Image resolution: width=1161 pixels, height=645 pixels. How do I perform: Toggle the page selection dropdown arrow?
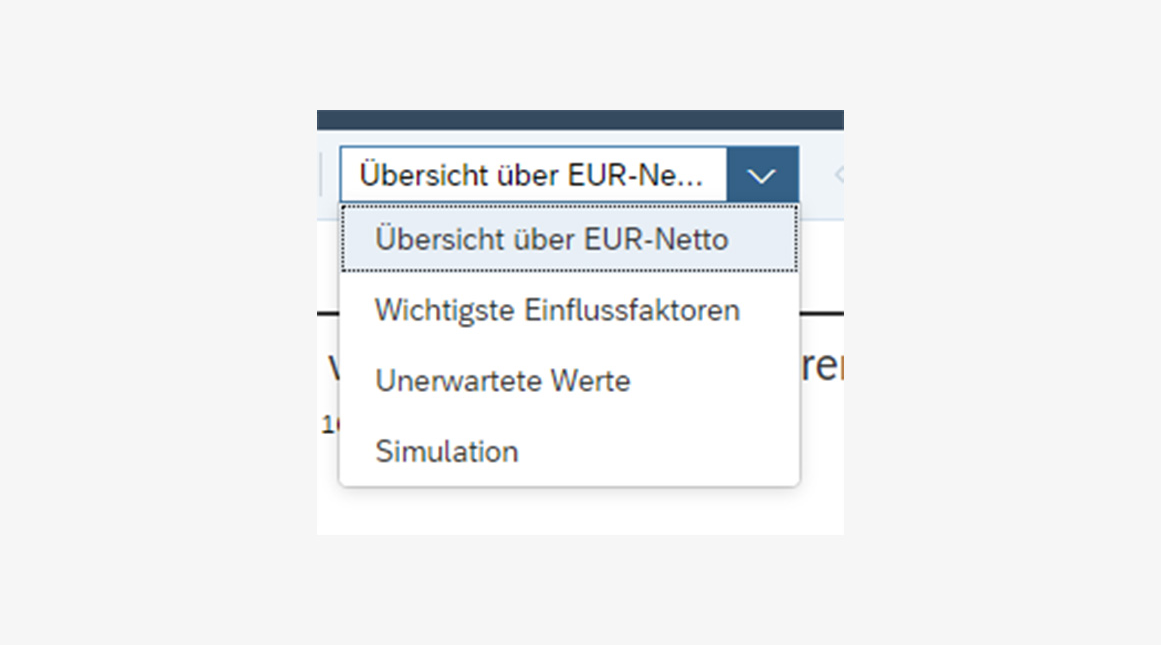pos(762,175)
